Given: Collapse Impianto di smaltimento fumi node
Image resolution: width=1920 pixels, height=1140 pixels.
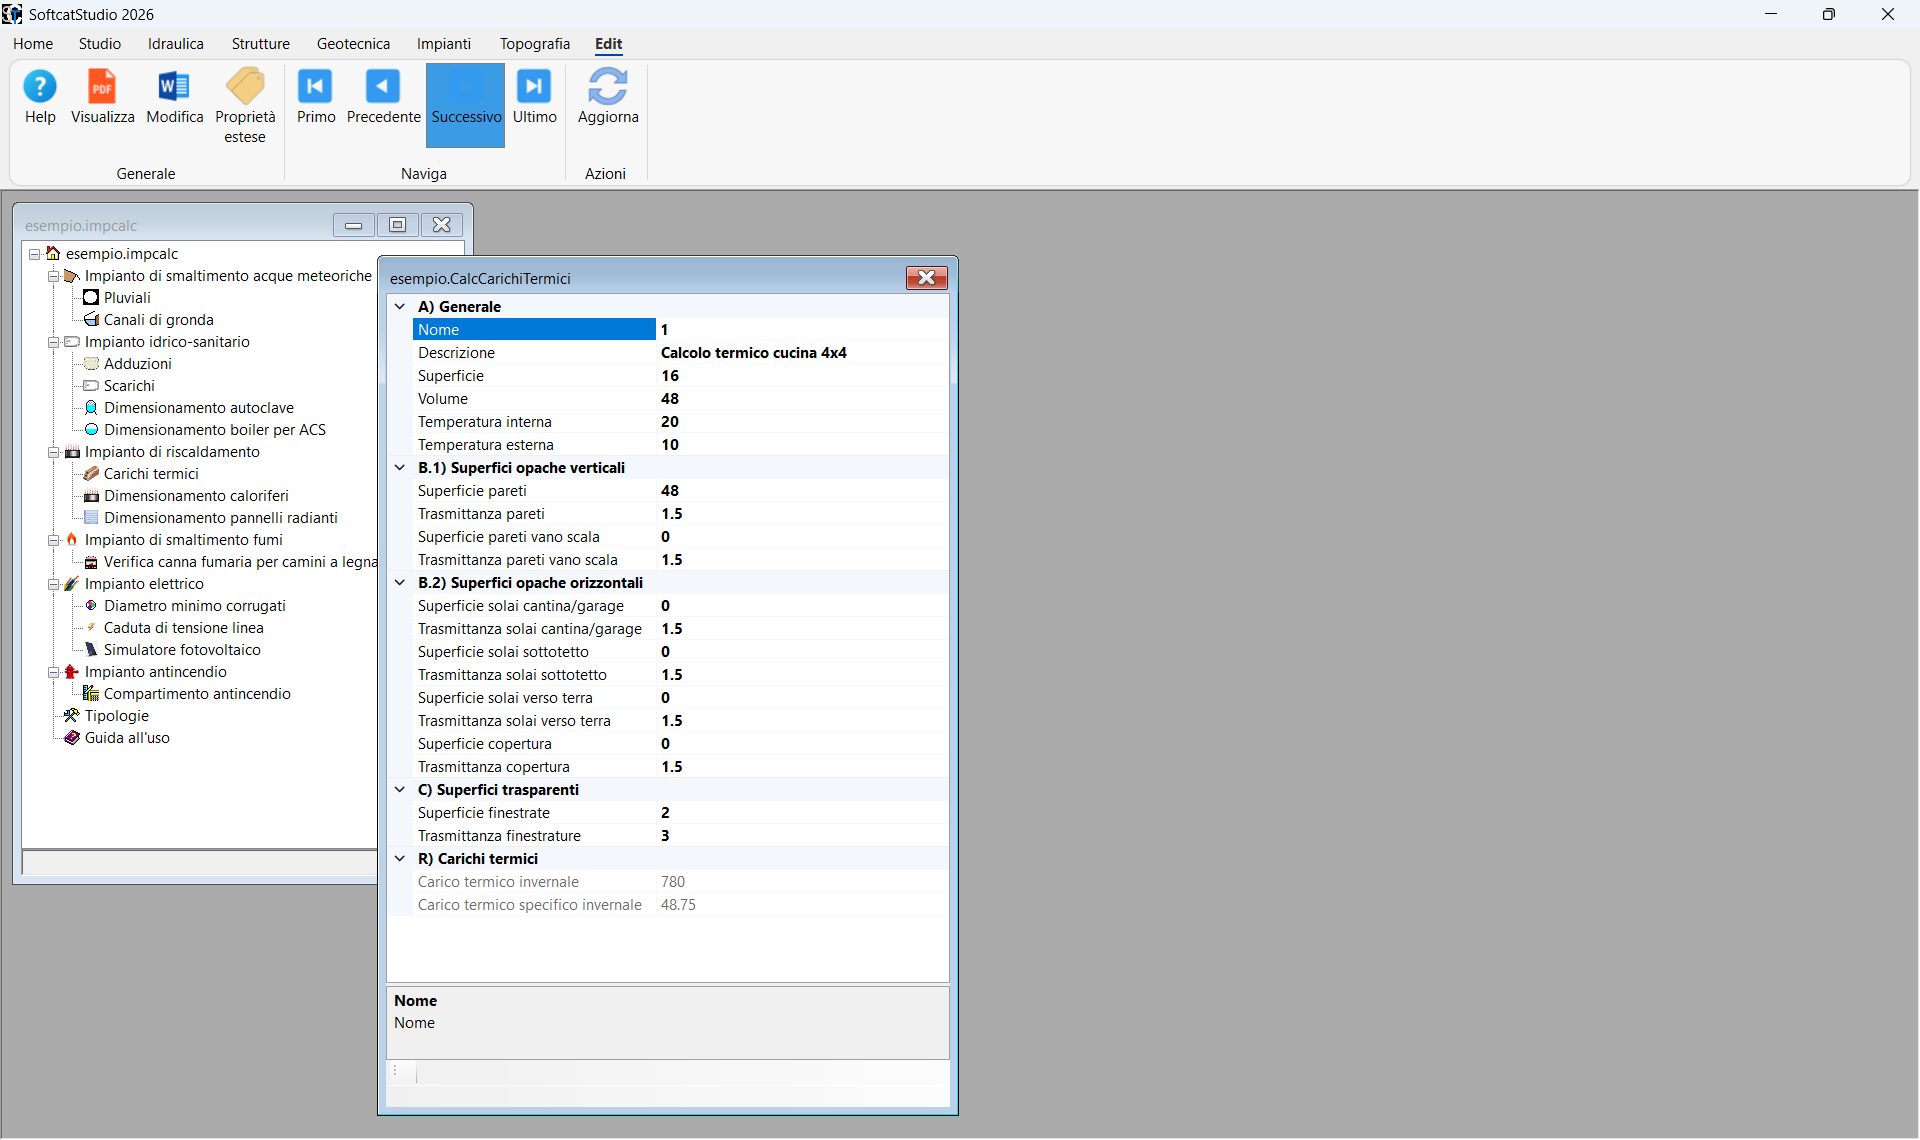Looking at the screenshot, I should click(x=53, y=540).
